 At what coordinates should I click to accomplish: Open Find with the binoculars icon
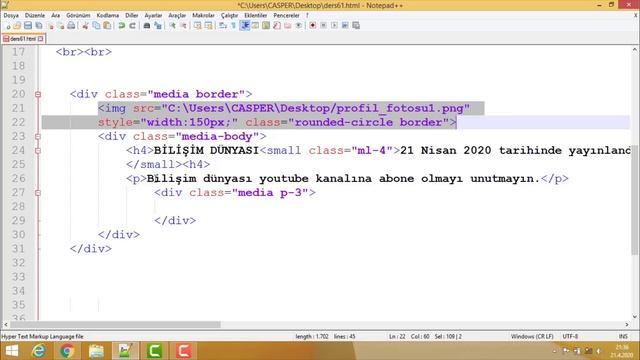[x=147, y=26]
